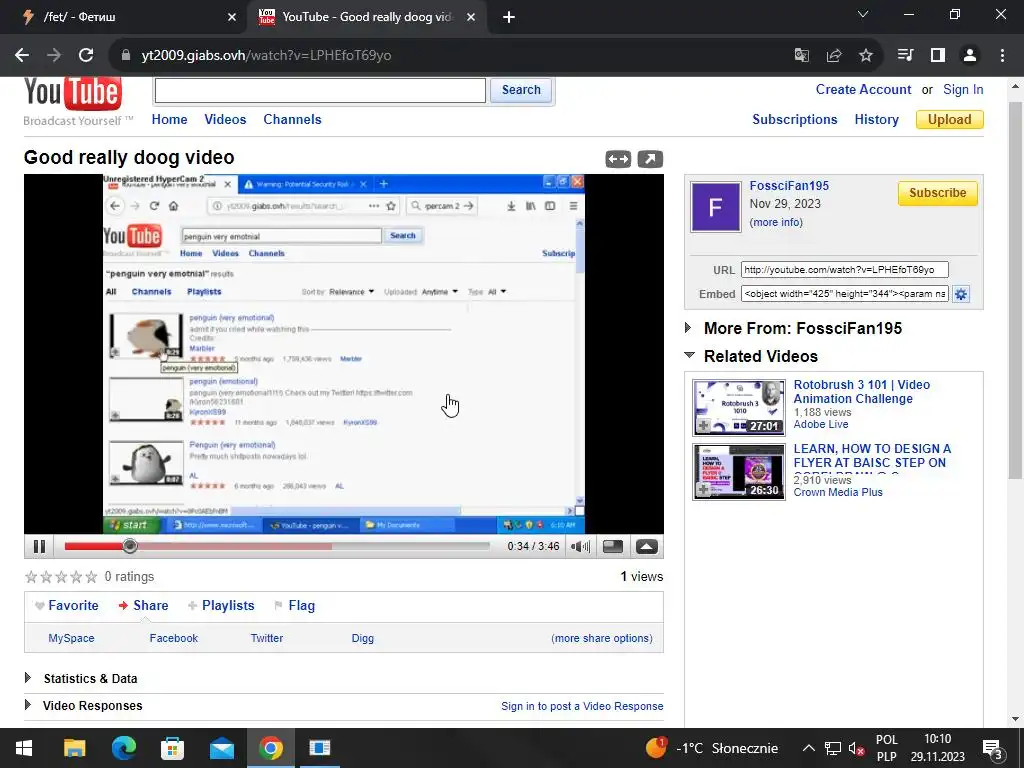Screen dimensions: 1024x768
Task: Show hidden system tray icons
Action: click(808, 748)
